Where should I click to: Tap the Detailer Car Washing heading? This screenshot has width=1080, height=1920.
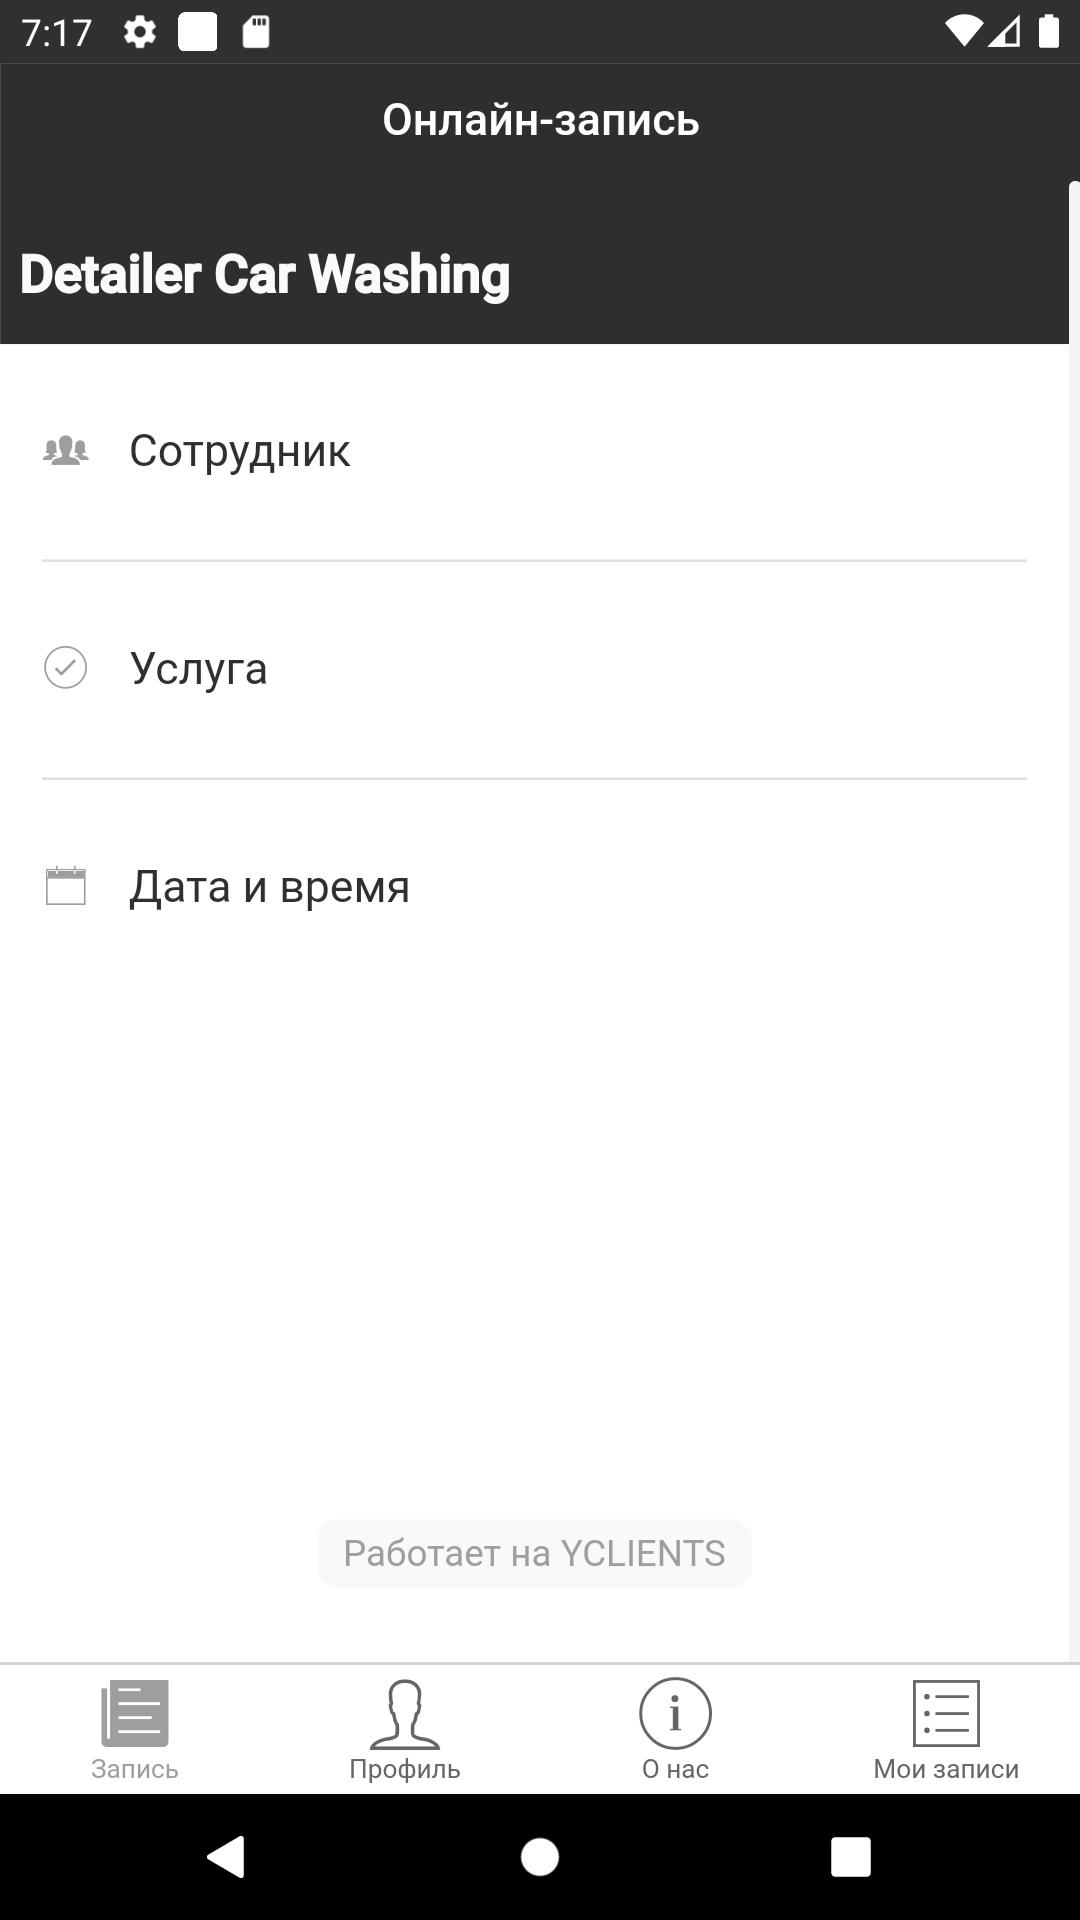point(265,274)
